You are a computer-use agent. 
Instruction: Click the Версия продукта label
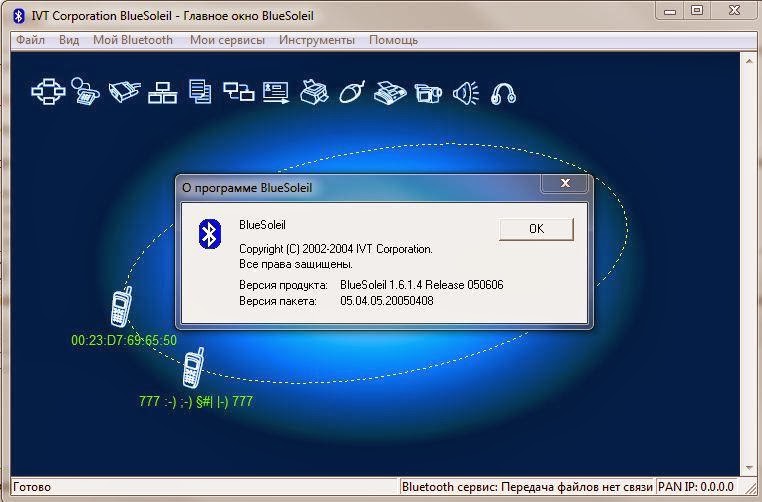click(283, 285)
